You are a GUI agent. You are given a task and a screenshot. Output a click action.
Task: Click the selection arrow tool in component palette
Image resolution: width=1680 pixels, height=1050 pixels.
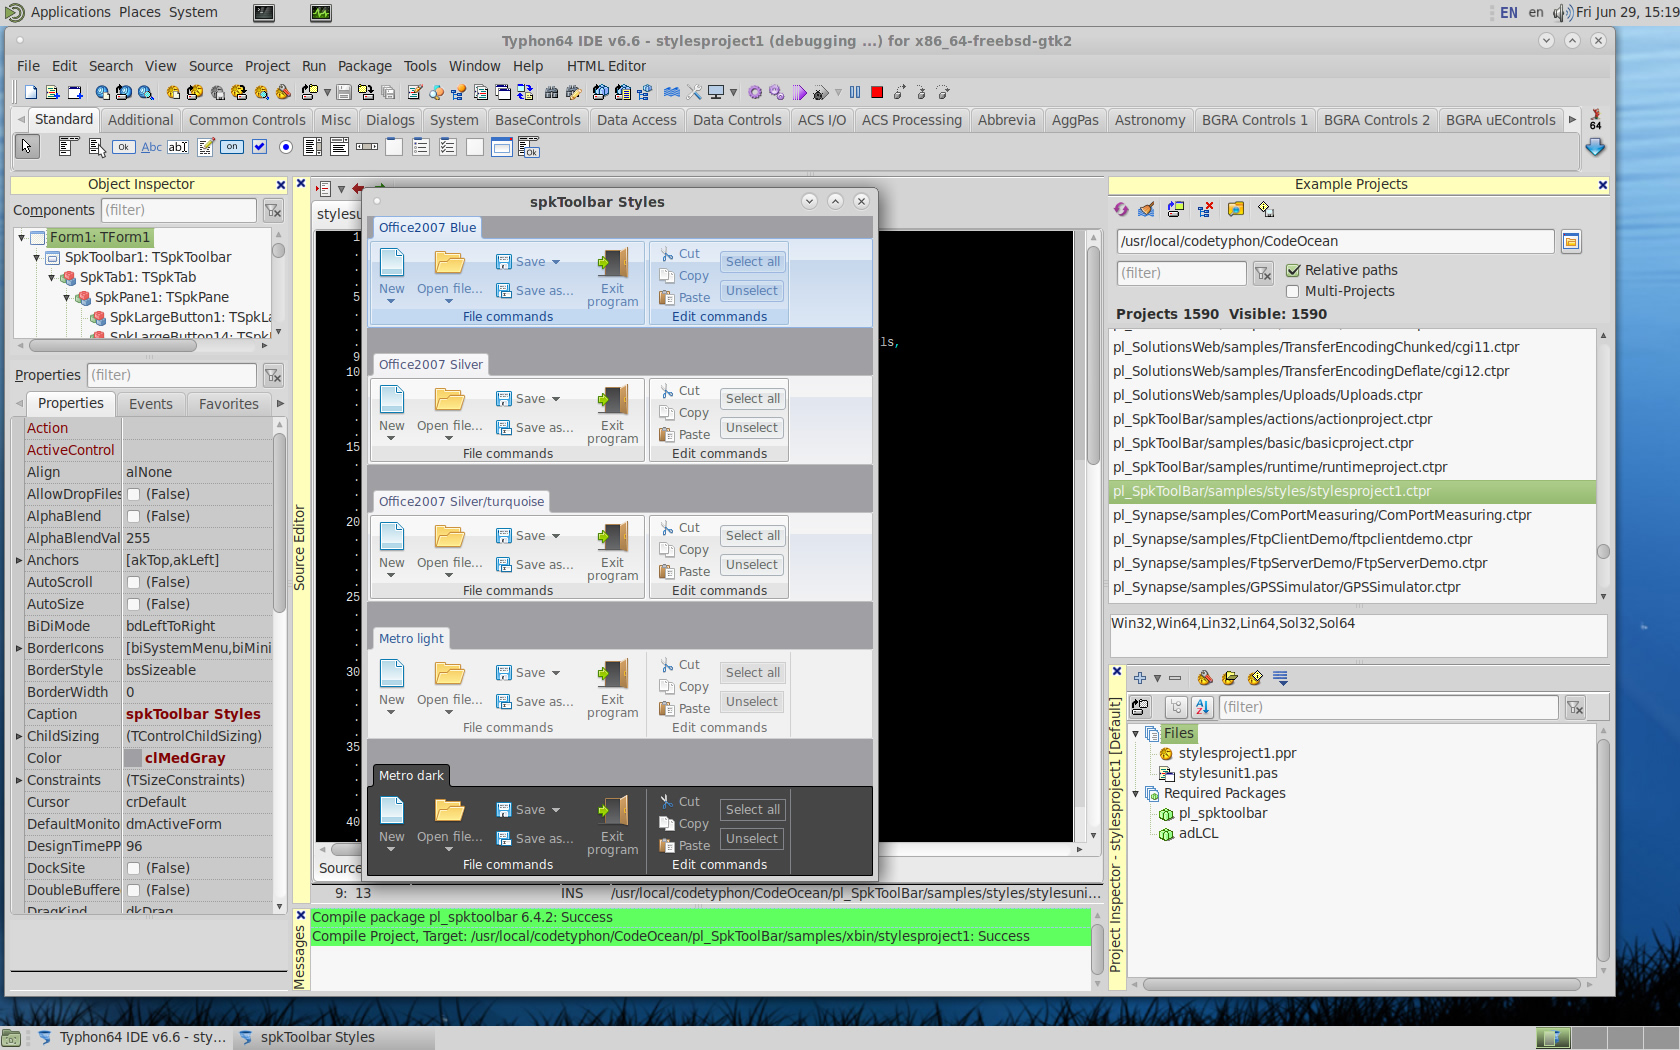click(27, 147)
